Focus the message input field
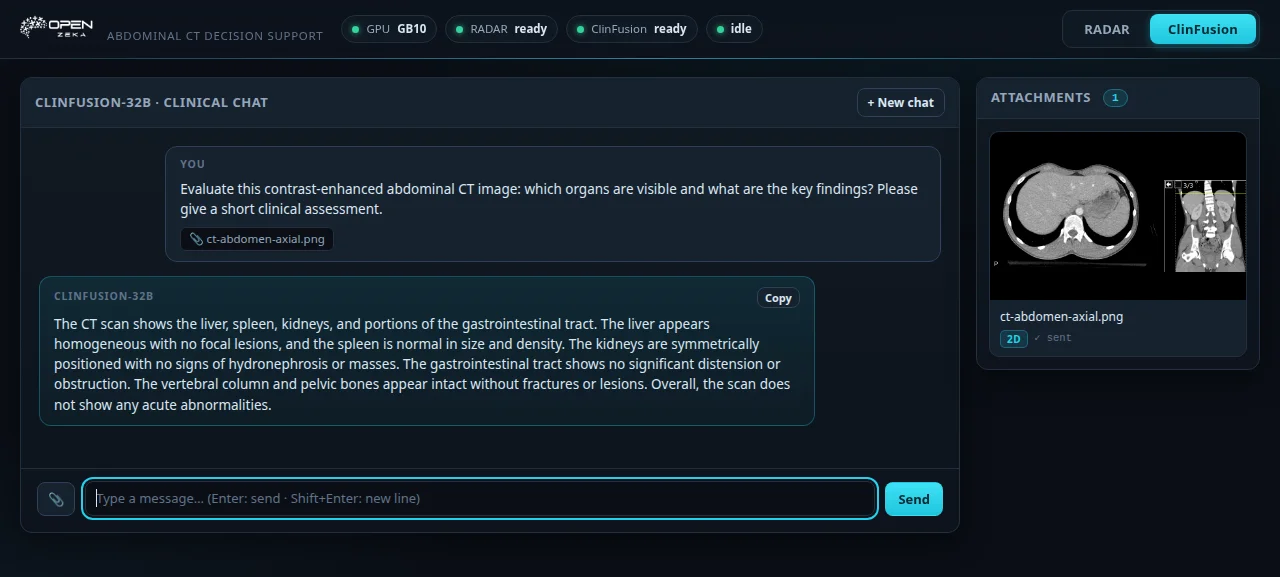The height and width of the screenshot is (577, 1280). (x=480, y=499)
